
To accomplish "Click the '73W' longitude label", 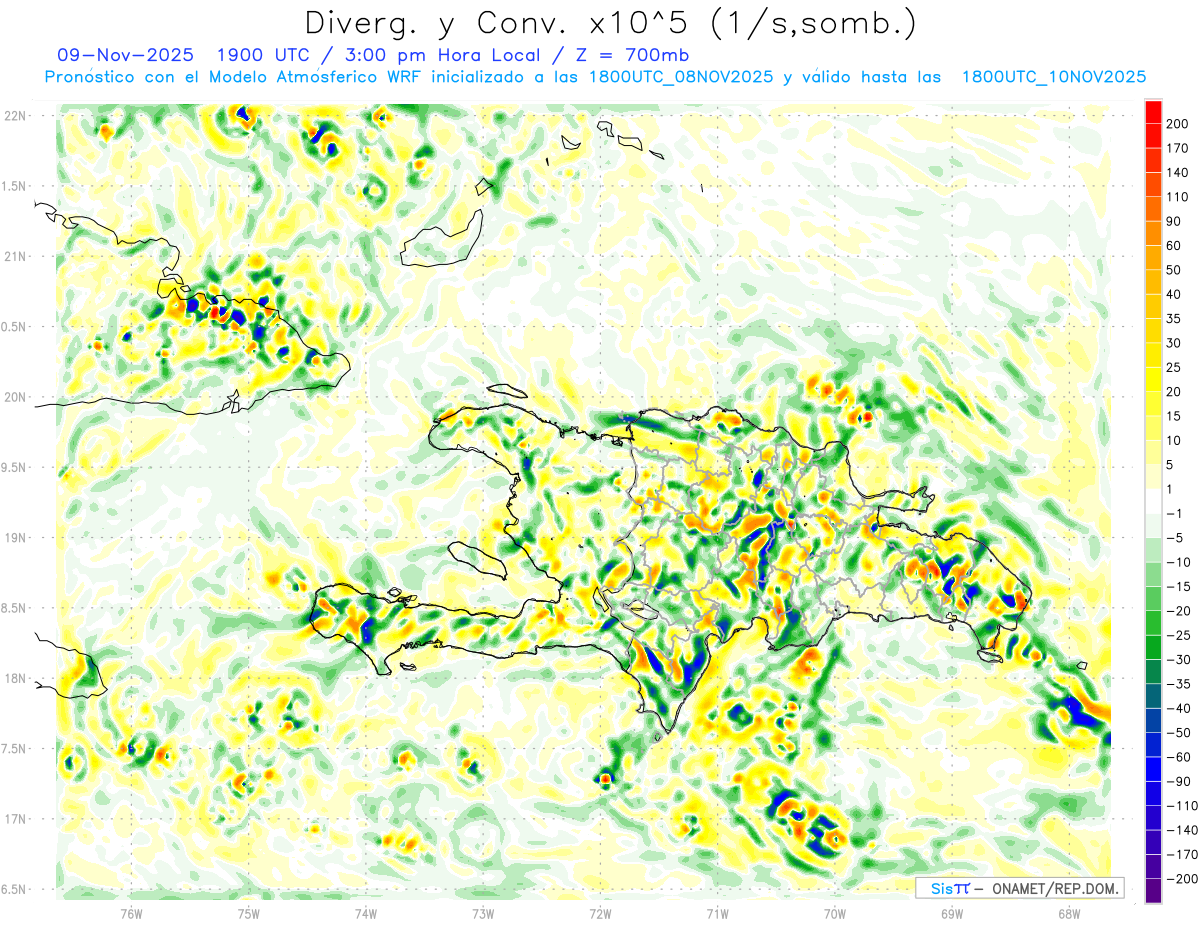I will tap(483, 913).
